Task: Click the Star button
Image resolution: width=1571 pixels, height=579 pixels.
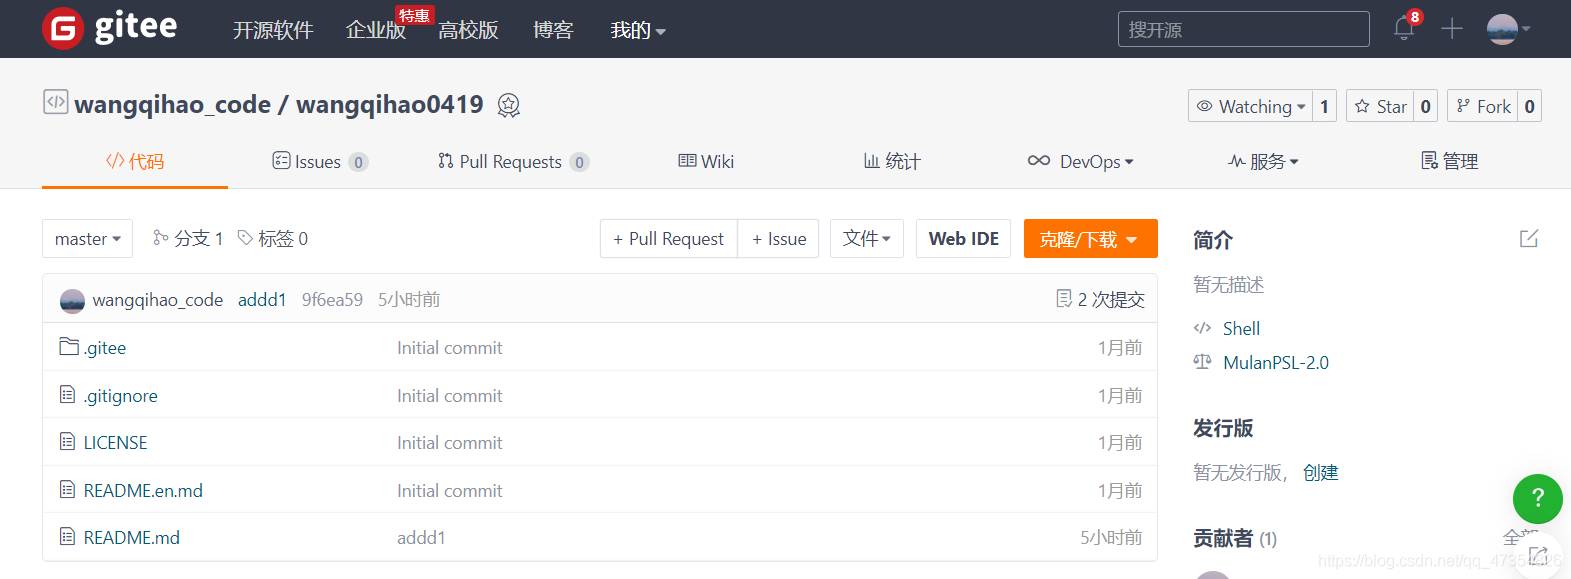Action: coord(1380,106)
